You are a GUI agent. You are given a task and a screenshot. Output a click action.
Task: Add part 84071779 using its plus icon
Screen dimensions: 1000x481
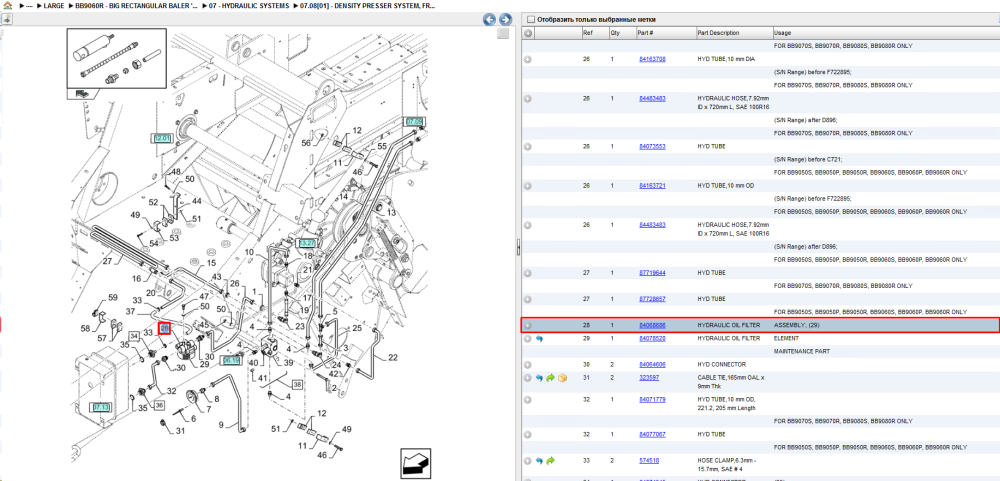[528, 399]
